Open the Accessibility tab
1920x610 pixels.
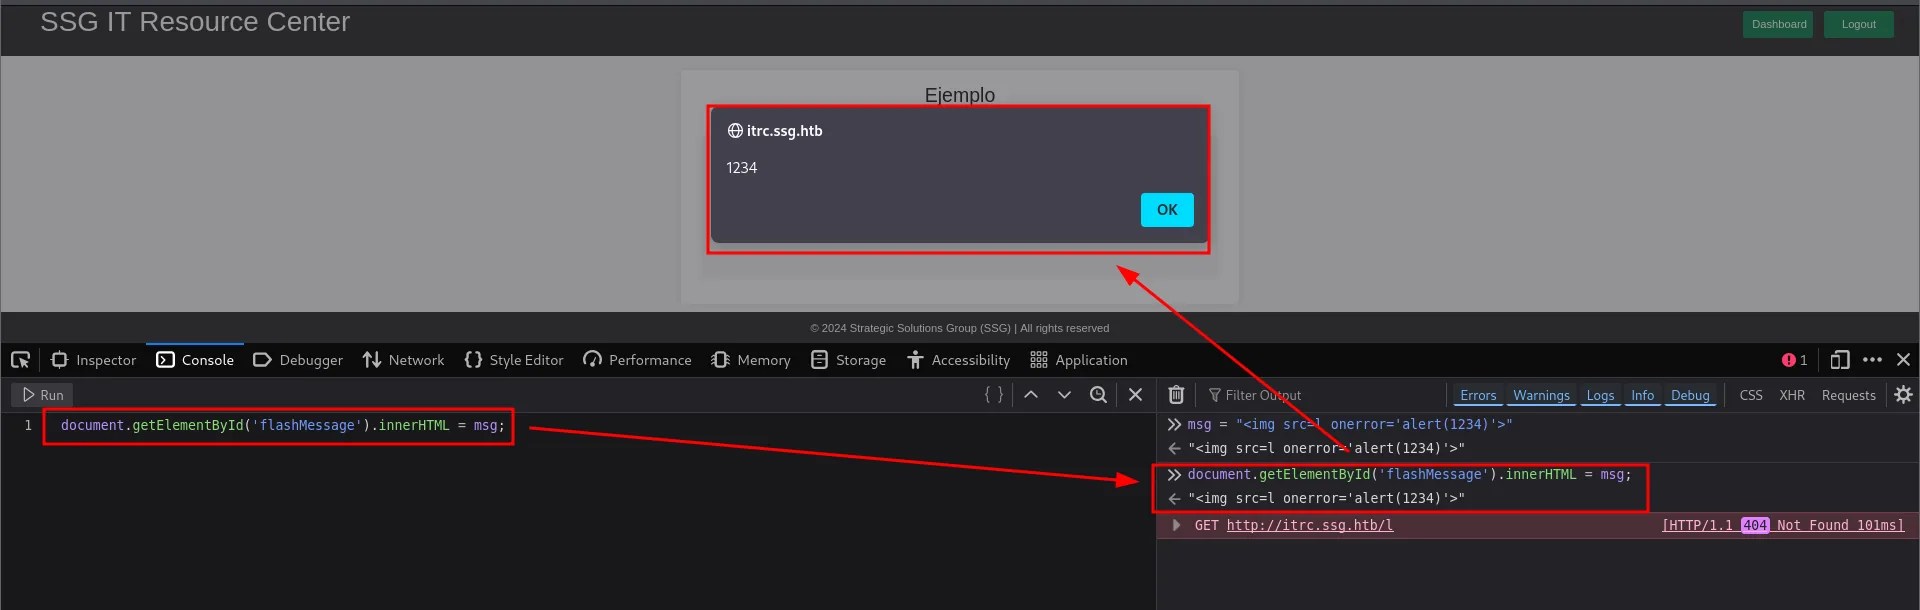(x=958, y=360)
